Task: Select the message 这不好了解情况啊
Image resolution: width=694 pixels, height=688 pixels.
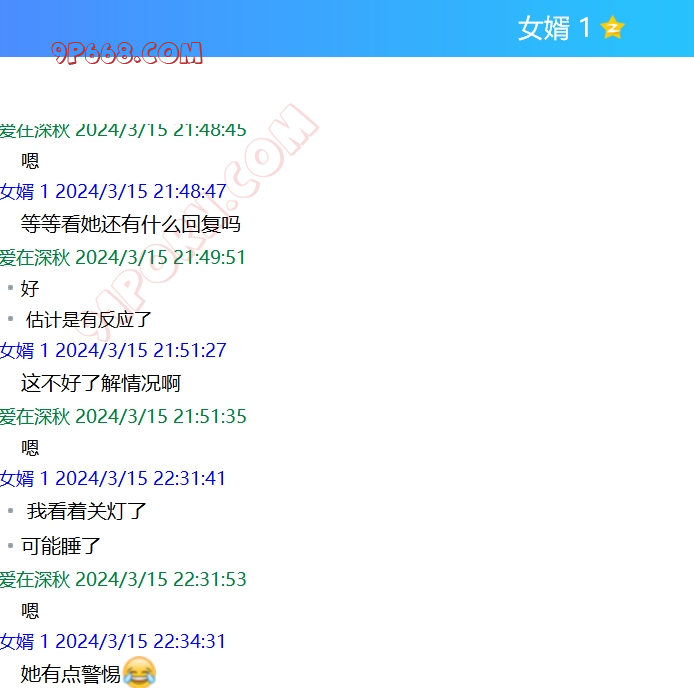Action: pos(100,383)
